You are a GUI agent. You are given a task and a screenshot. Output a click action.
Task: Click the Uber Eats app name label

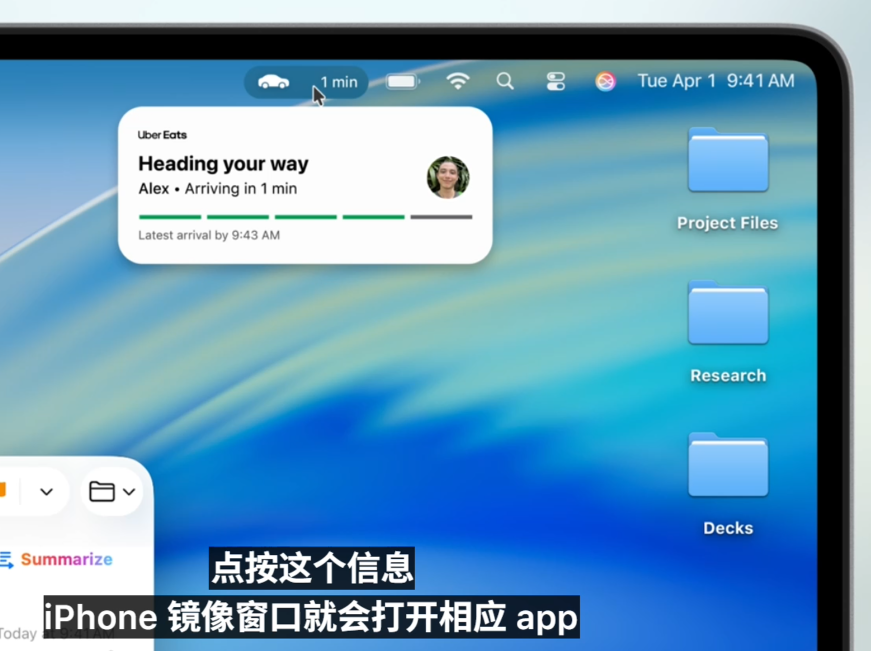tap(162, 135)
